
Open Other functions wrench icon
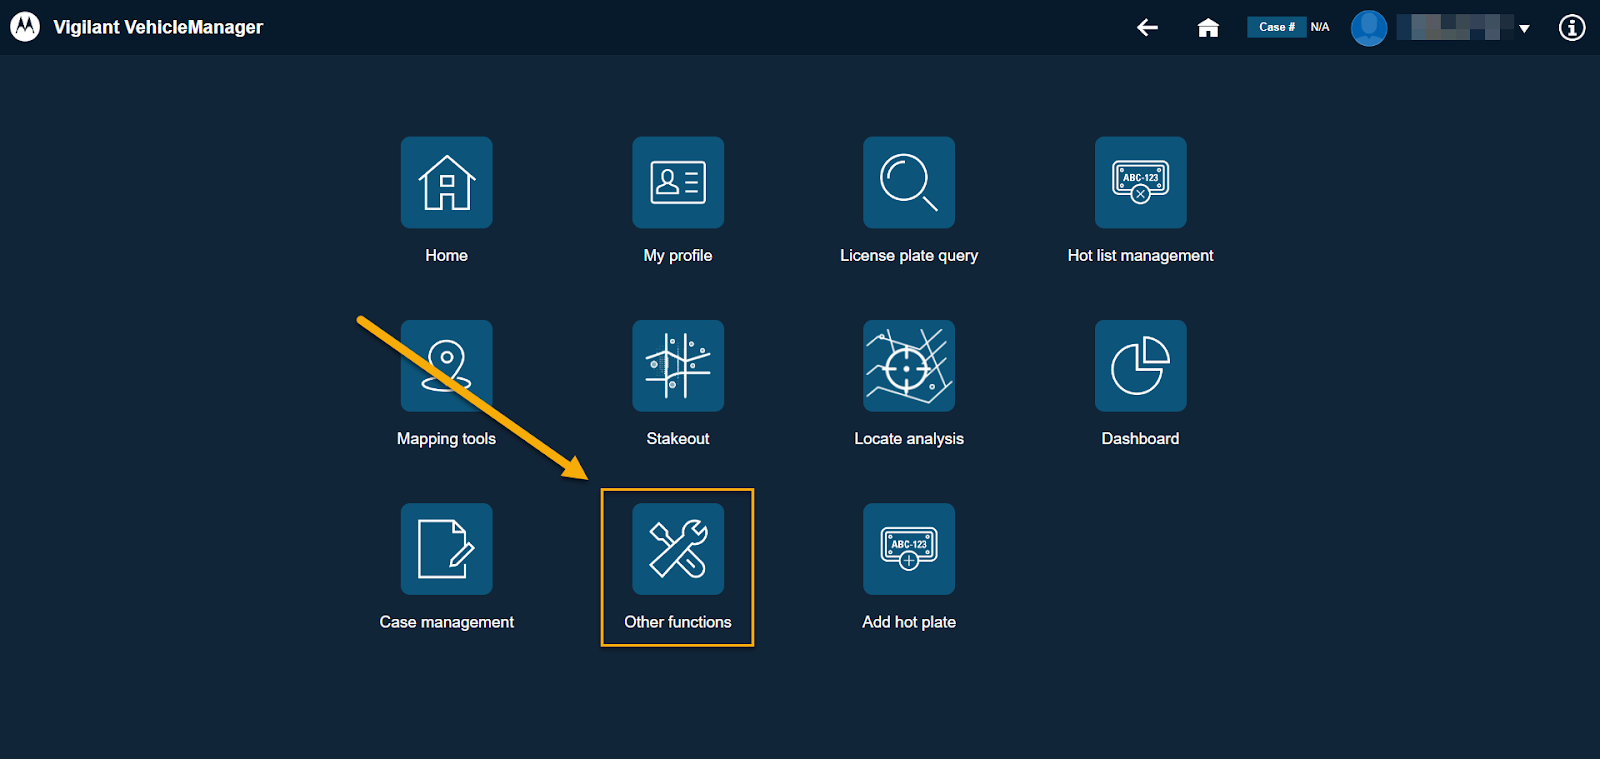coord(678,549)
